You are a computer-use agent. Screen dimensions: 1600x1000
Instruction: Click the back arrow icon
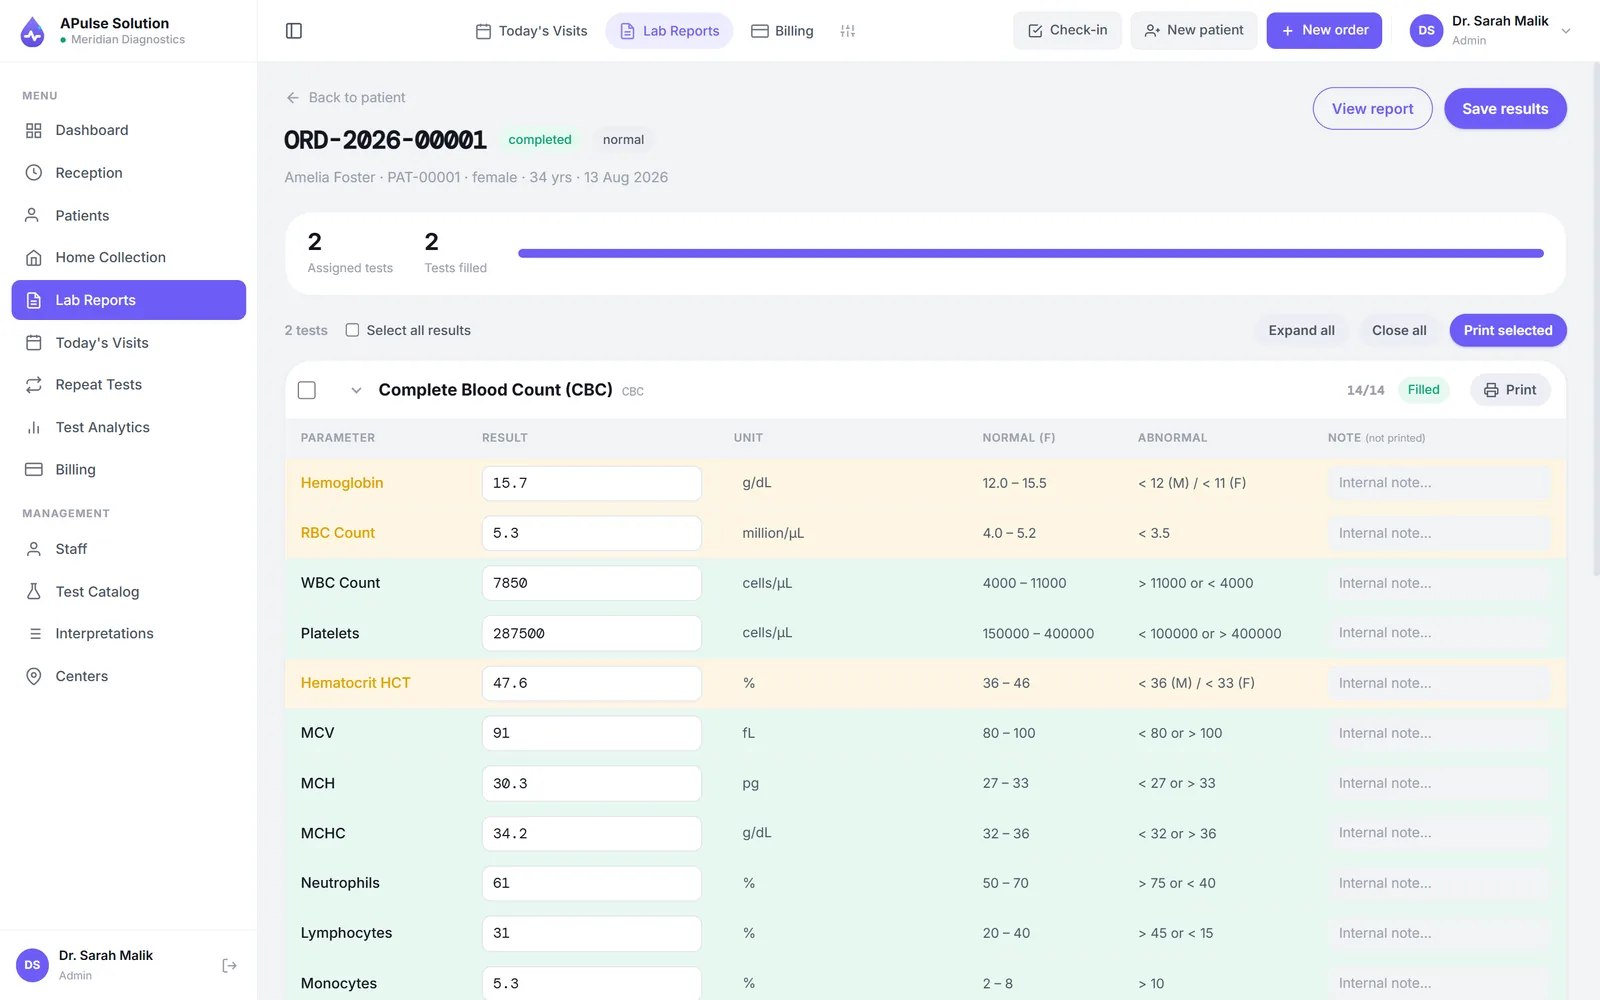pos(293,98)
